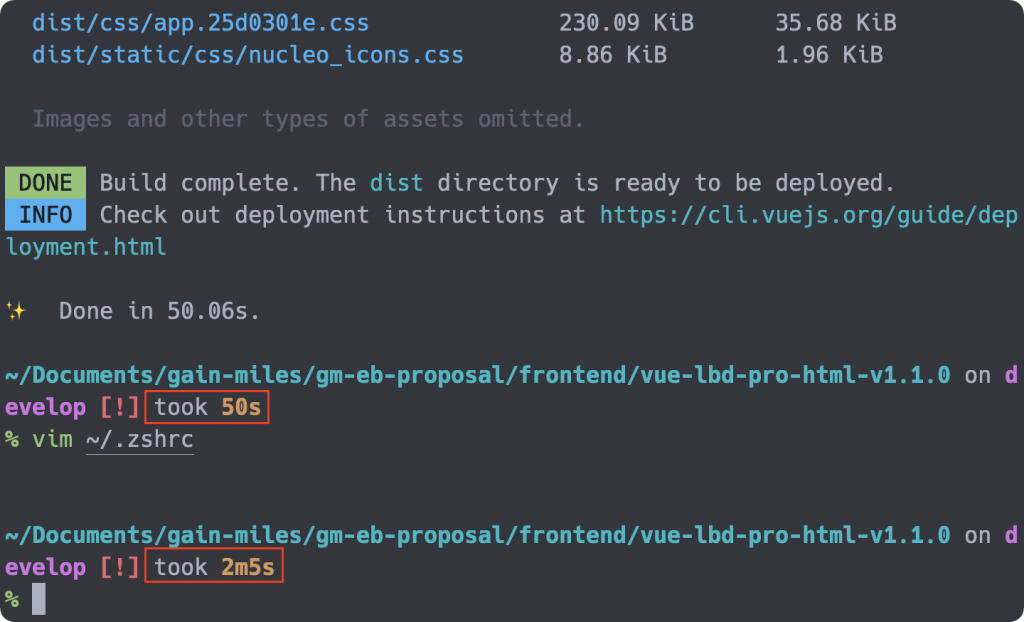Click the 230.09 KiB file size
The height and width of the screenshot is (622, 1024).
(x=626, y=24)
